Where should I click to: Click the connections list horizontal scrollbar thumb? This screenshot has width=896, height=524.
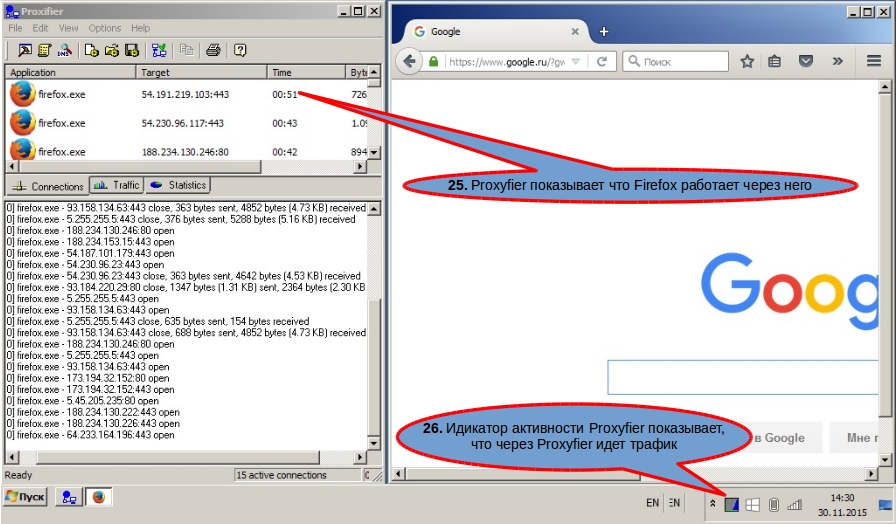[140, 166]
